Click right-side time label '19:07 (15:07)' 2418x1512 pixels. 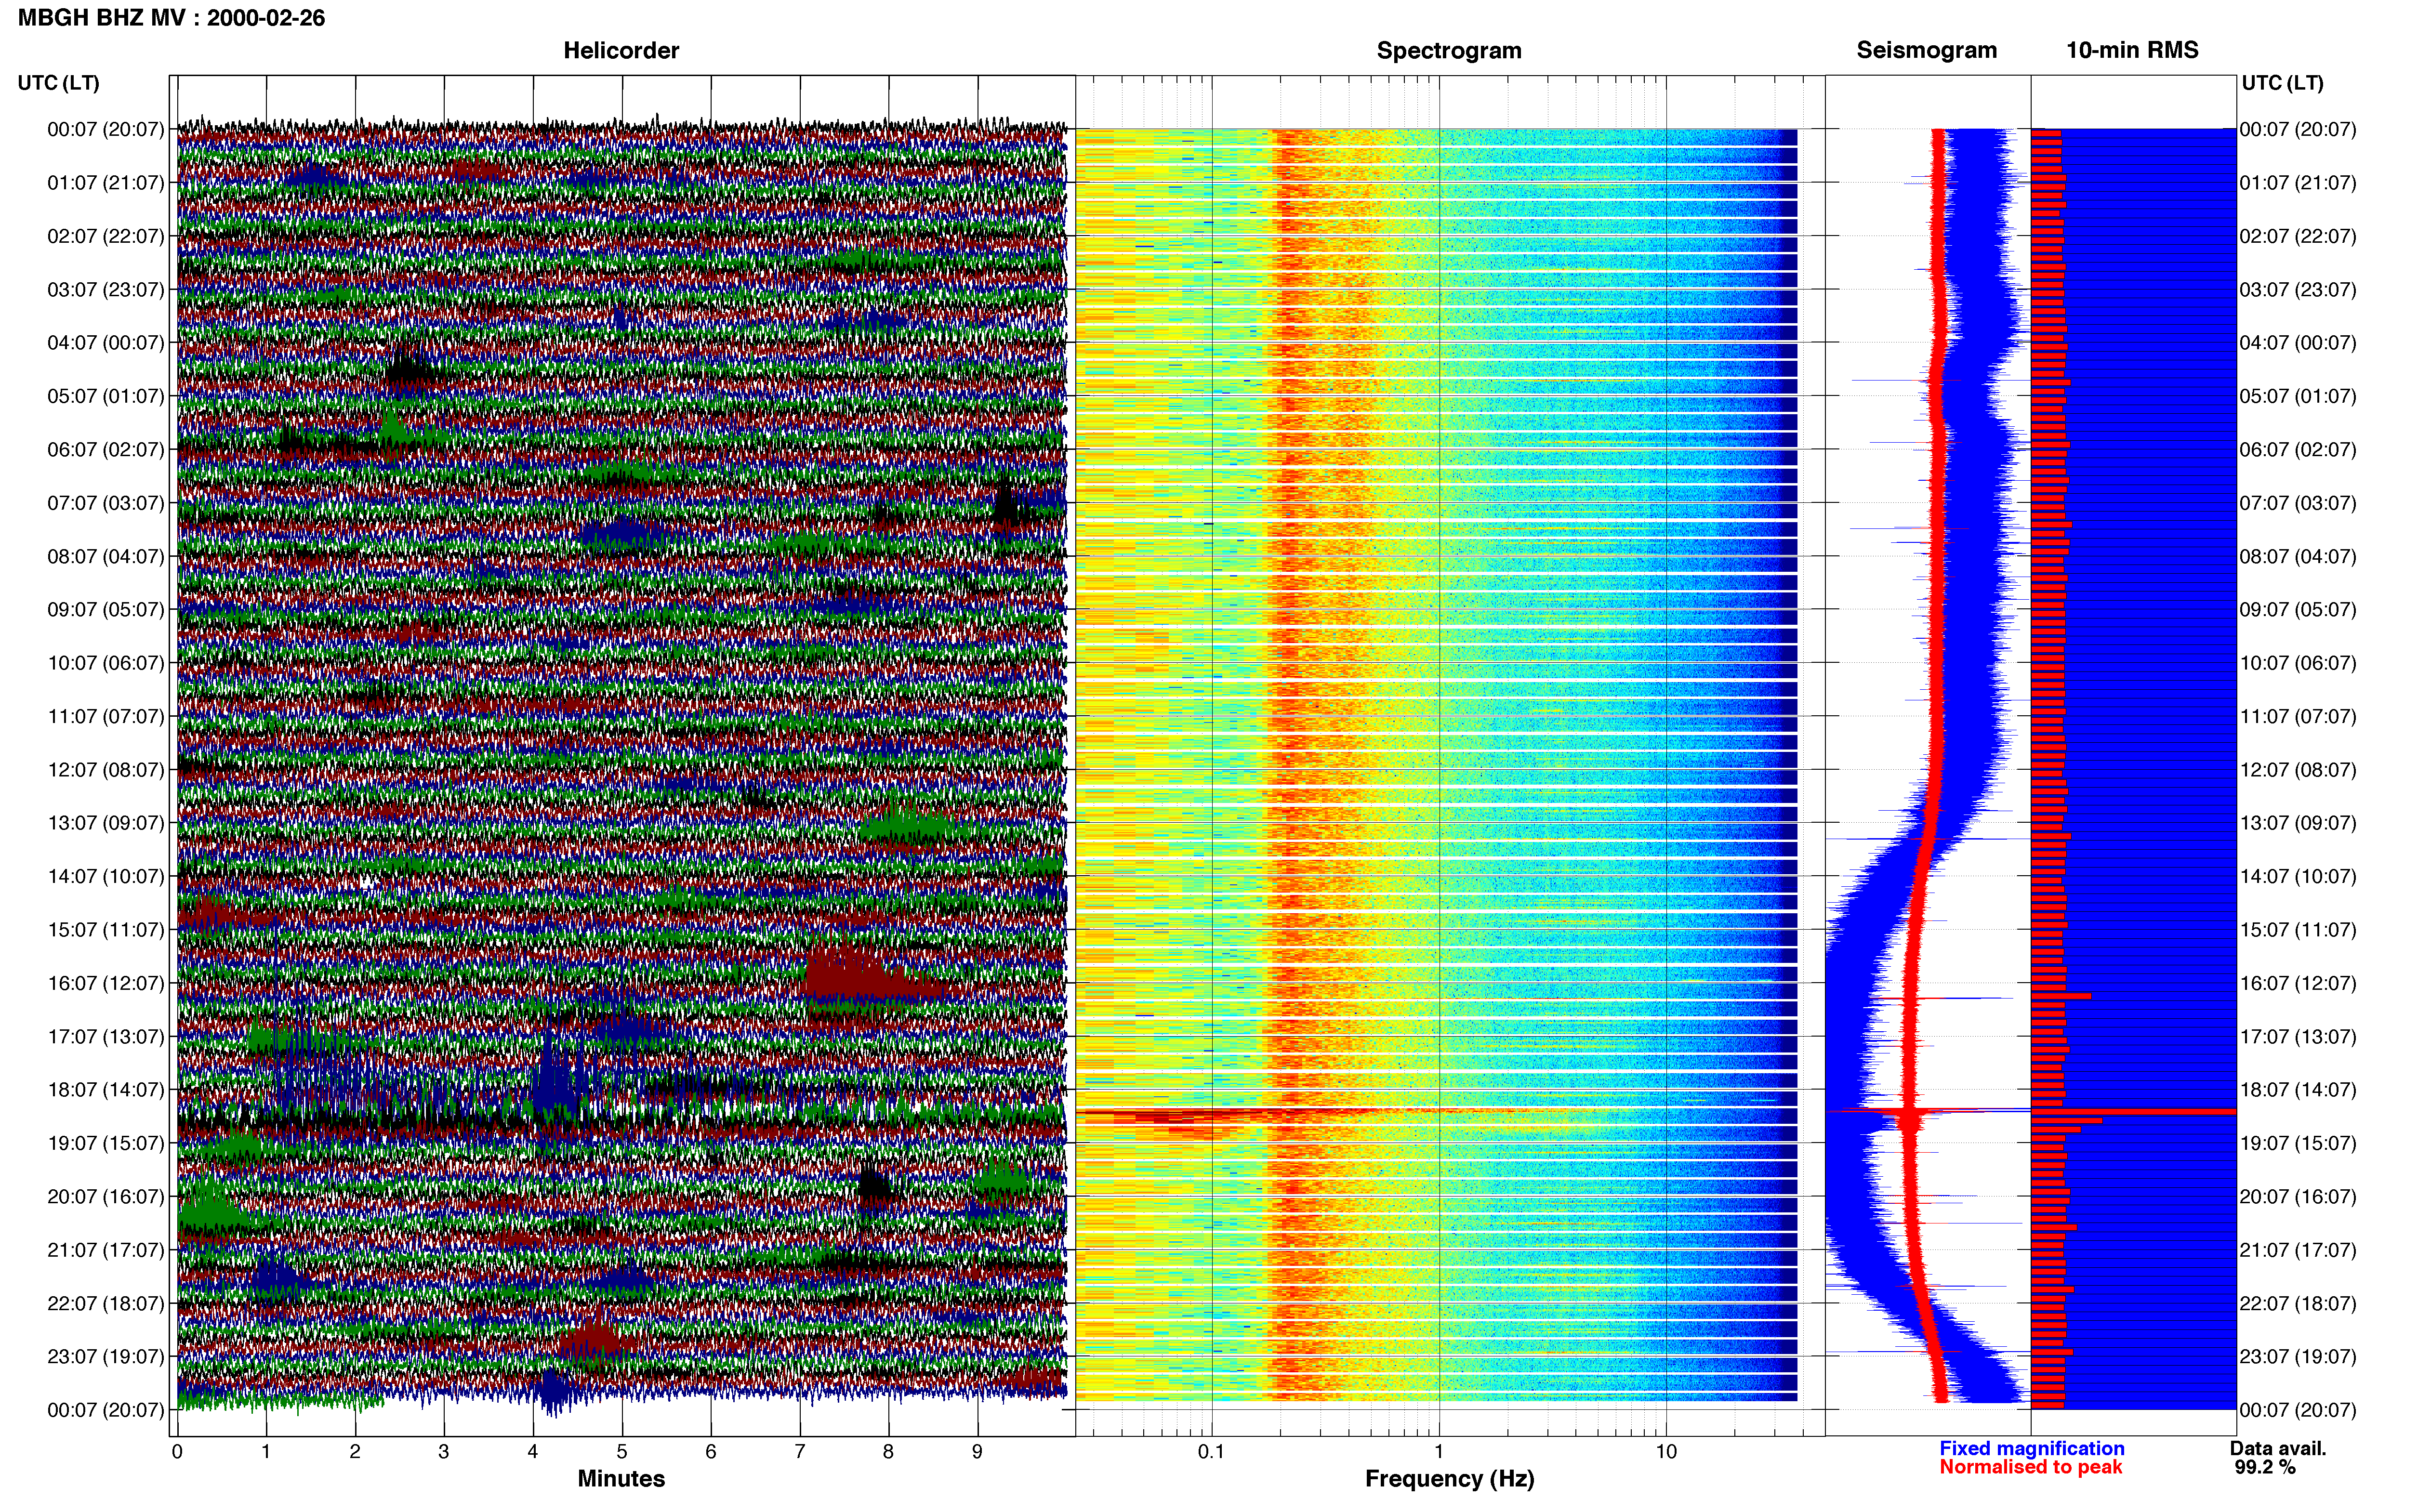(x=2298, y=1143)
